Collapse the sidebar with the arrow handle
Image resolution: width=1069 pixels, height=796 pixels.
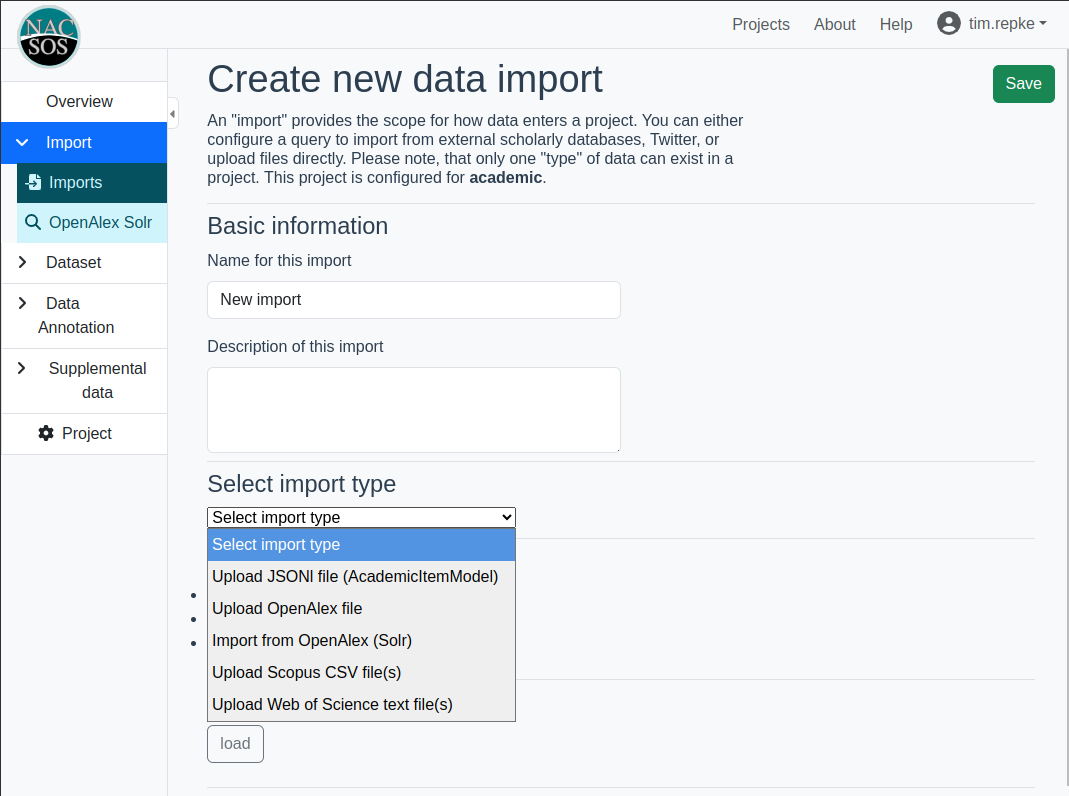[173, 114]
